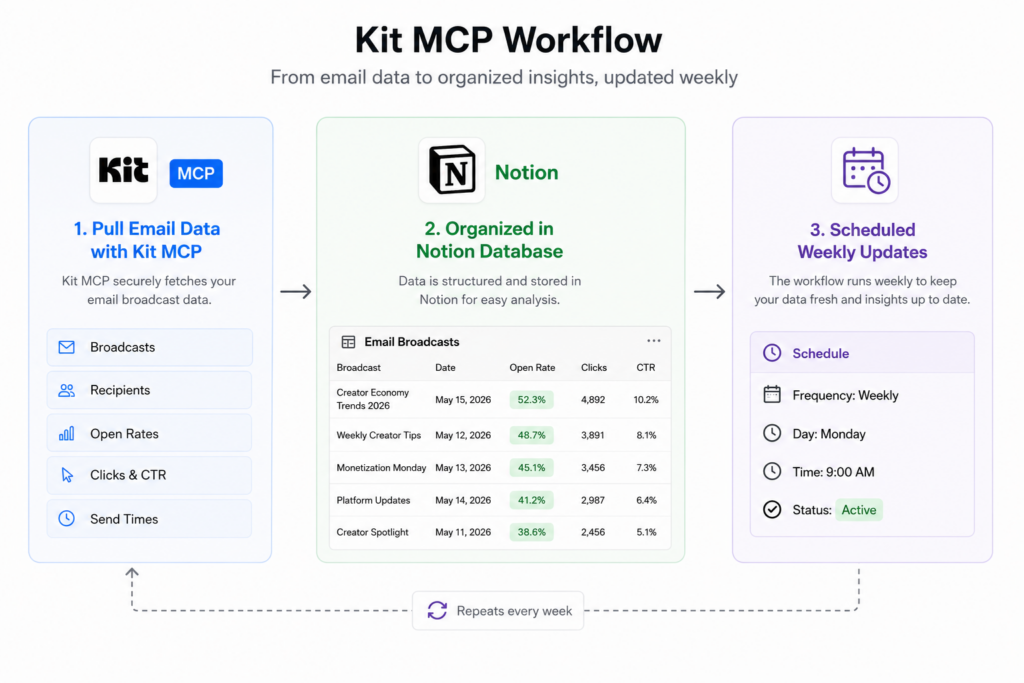The height and width of the screenshot is (683, 1024).
Task: Click the Time: 9:00 AM text
Action: 833,472
